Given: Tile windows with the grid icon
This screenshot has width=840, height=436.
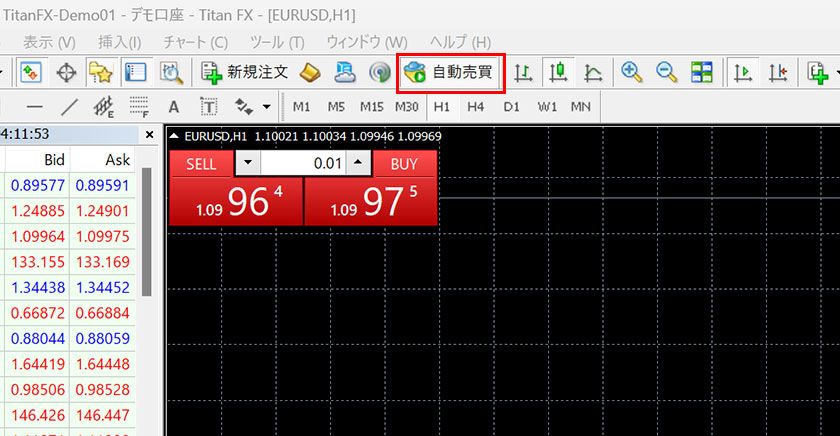Looking at the screenshot, I should pyautogui.click(x=701, y=72).
